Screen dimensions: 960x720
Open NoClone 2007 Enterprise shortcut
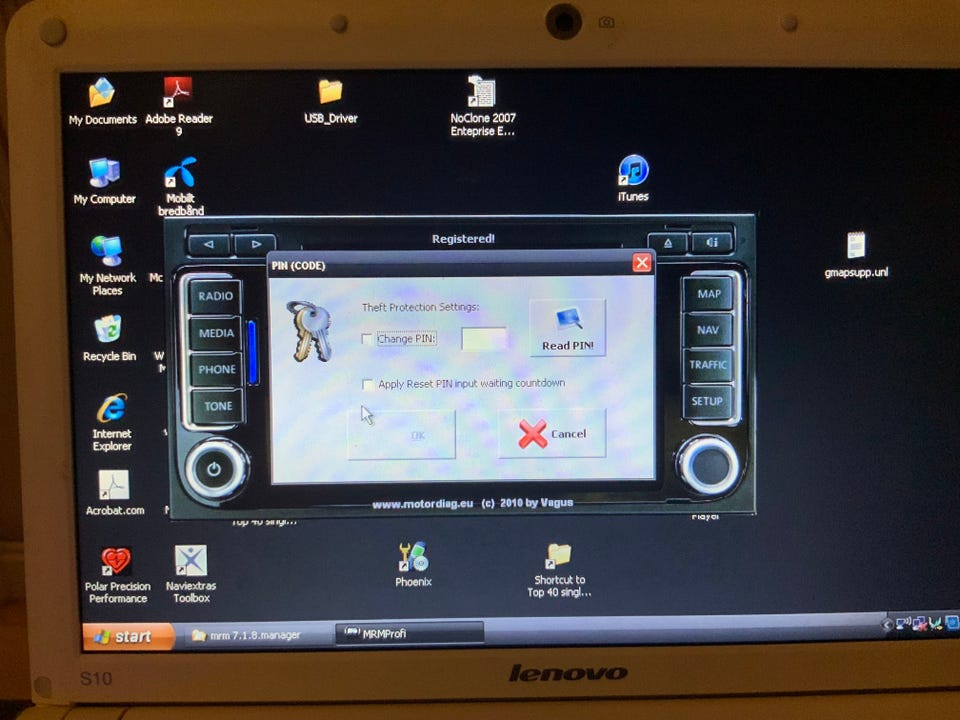(x=482, y=106)
